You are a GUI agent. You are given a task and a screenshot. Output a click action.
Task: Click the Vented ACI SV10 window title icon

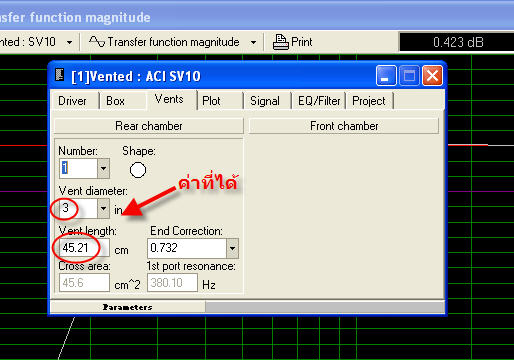[60, 75]
